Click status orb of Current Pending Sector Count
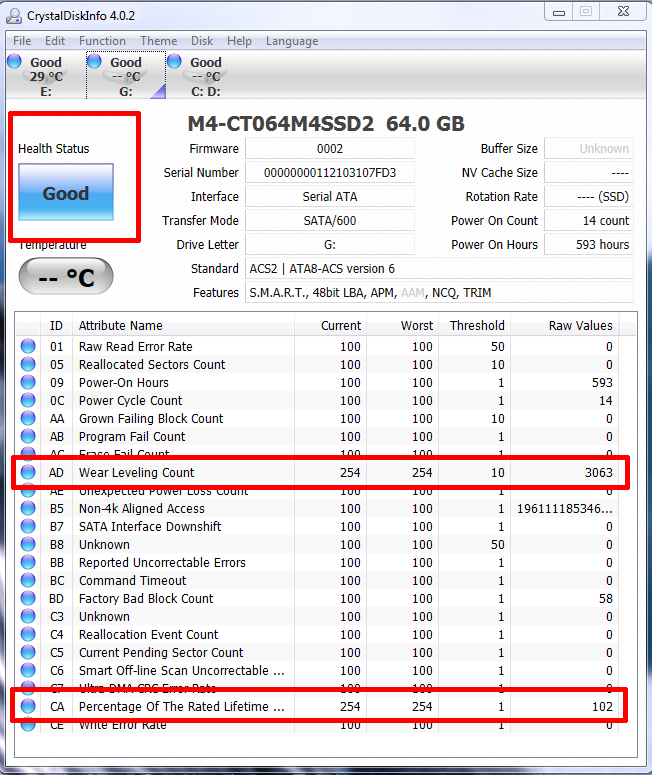 (x=28, y=652)
